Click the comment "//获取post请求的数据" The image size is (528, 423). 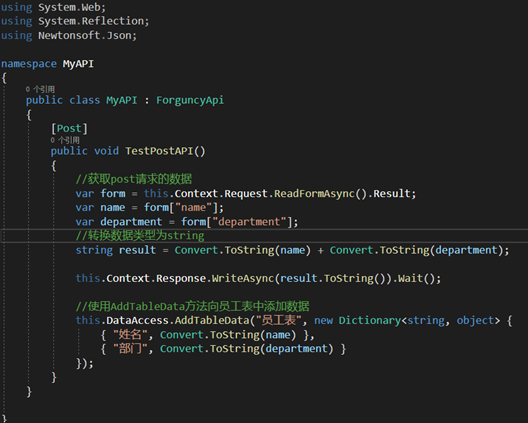134,179
